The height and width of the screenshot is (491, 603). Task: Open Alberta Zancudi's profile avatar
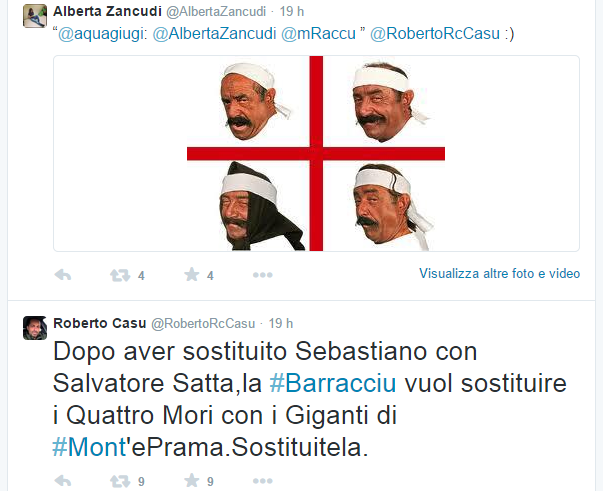pyautogui.click(x=35, y=16)
